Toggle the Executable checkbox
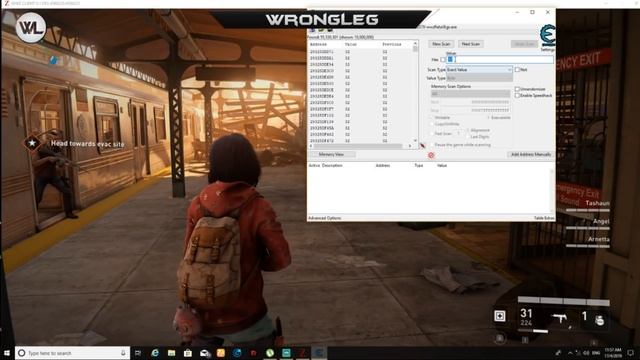 pos(488,118)
